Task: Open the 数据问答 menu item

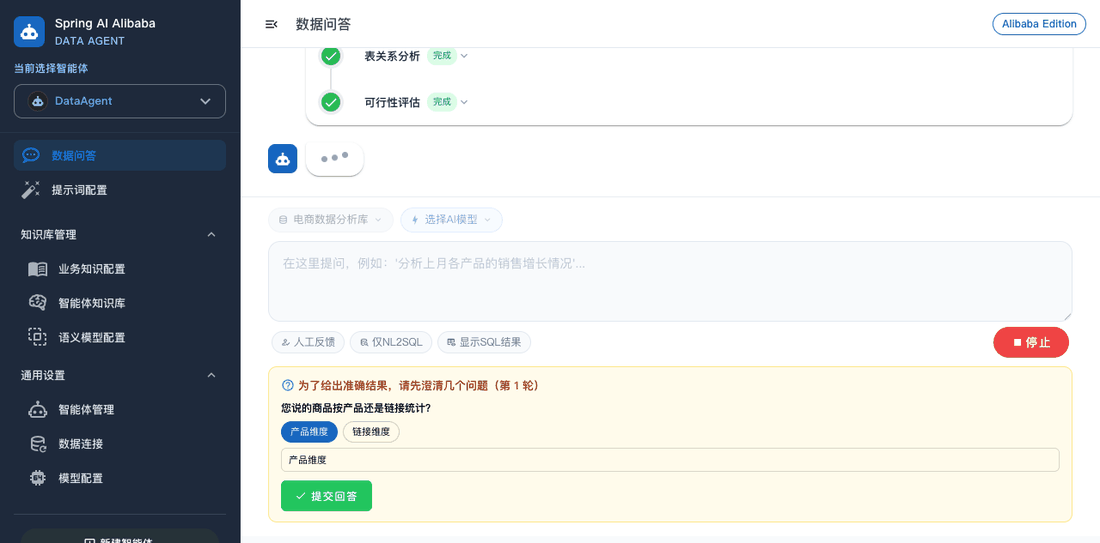Action: (120, 155)
